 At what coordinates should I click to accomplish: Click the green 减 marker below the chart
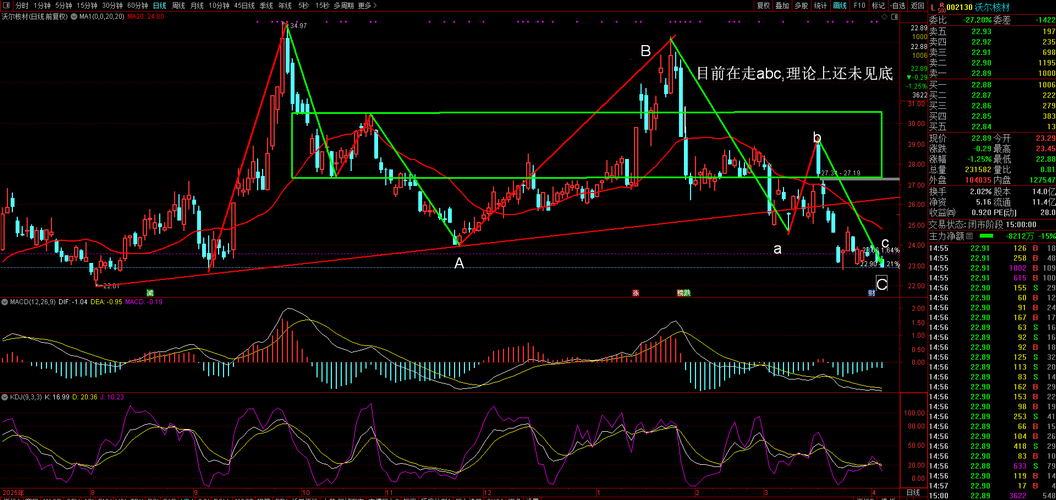click(150, 292)
